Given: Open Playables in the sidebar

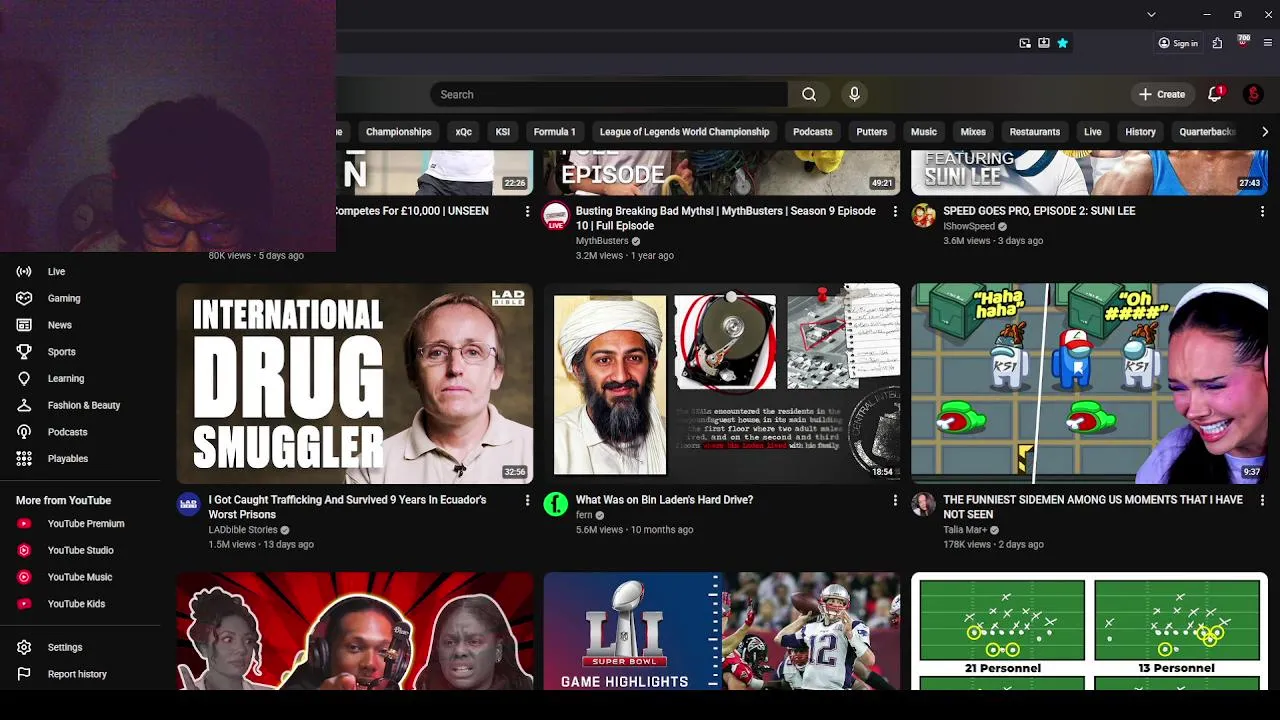Looking at the screenshot, I should 67,458.
